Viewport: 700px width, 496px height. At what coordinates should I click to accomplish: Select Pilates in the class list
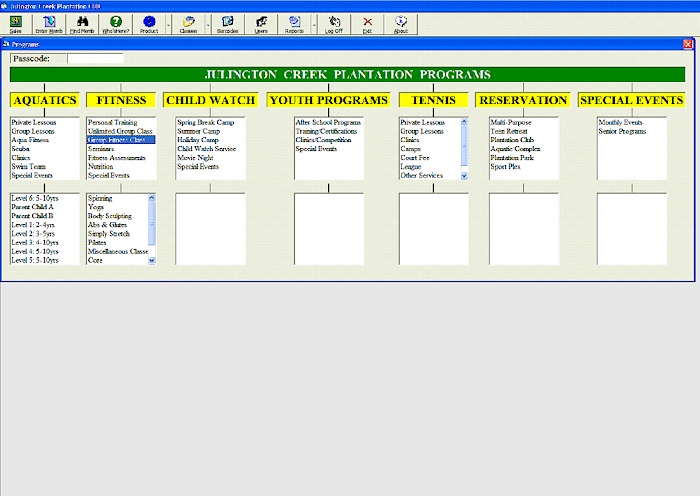click(97, 242)
